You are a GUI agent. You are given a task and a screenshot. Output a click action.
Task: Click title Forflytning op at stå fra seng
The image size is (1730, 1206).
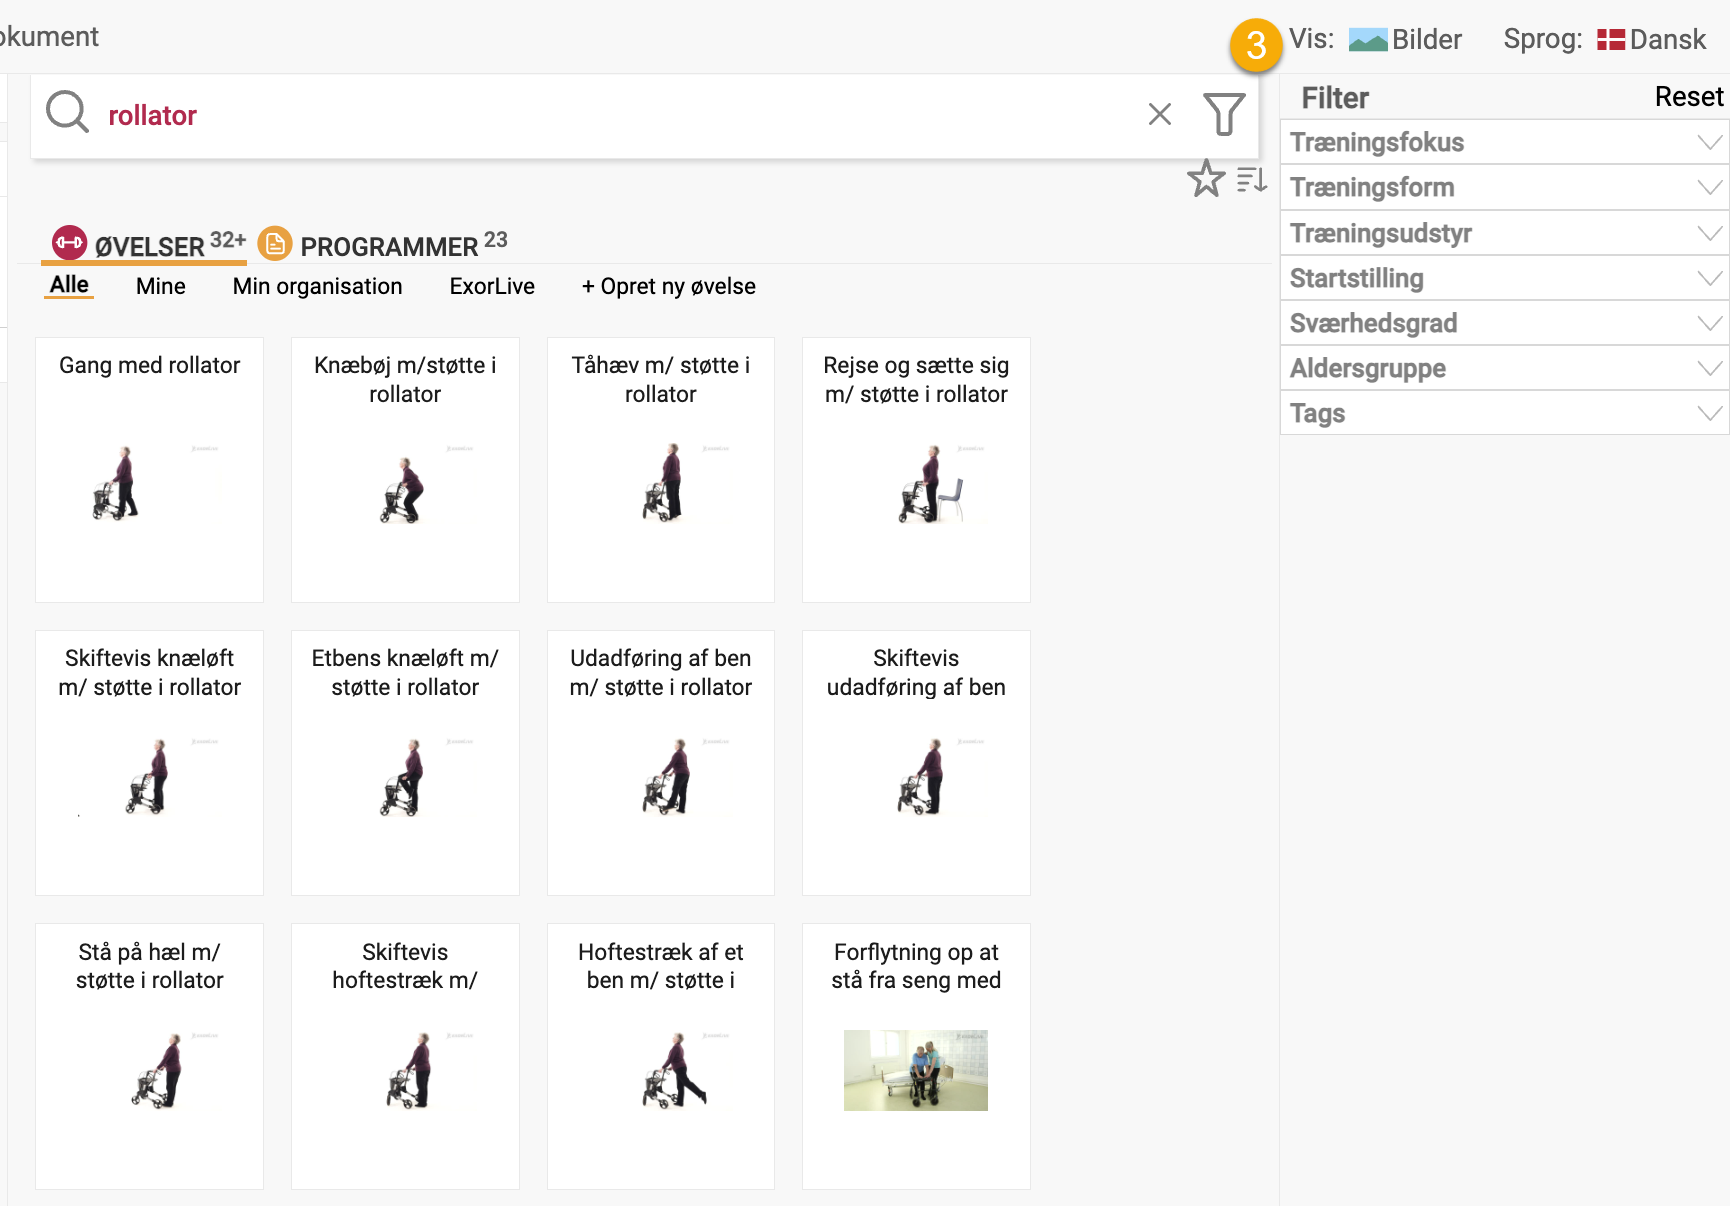(x=916, y=966)
